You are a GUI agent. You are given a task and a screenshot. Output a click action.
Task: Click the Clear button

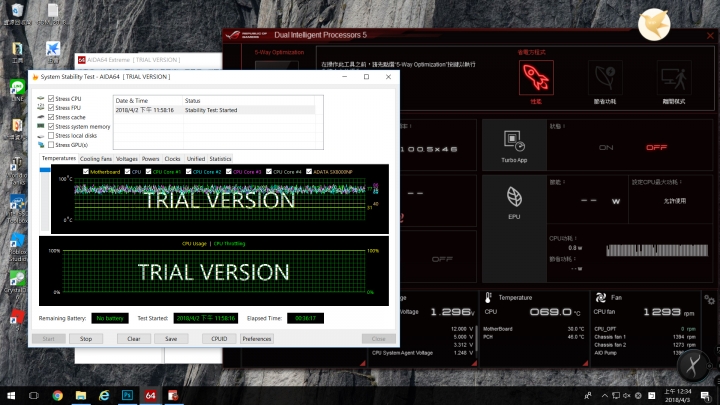(x=134, y=339)
